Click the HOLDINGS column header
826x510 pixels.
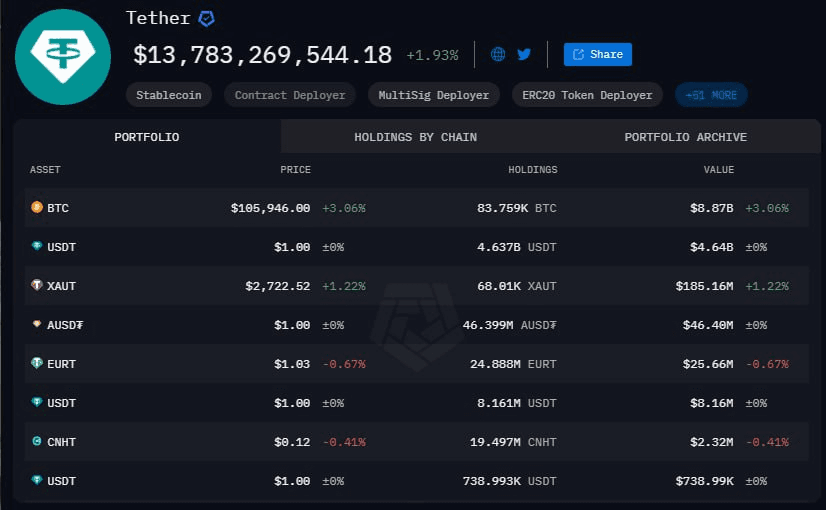coord(533,170)
